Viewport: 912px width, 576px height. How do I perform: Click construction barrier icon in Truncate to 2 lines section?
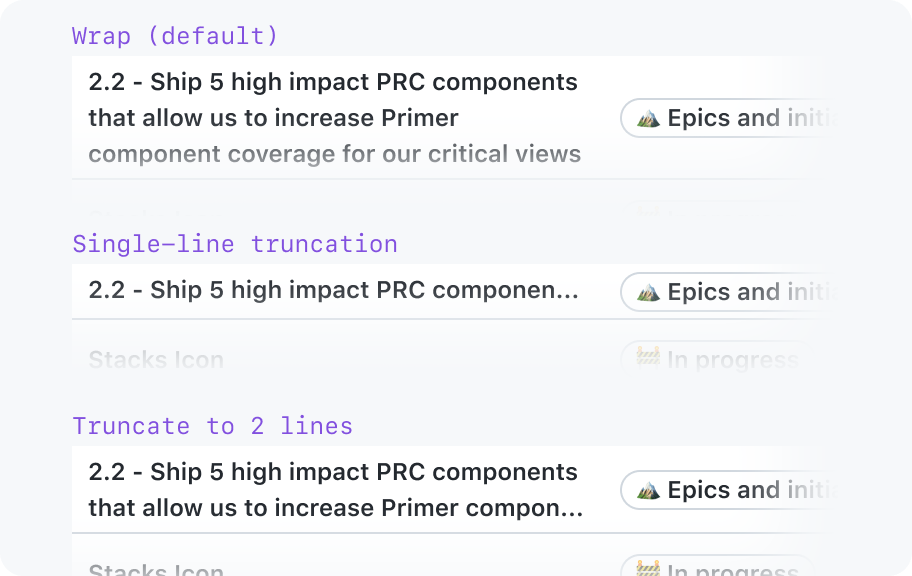[x=648, y=568]
